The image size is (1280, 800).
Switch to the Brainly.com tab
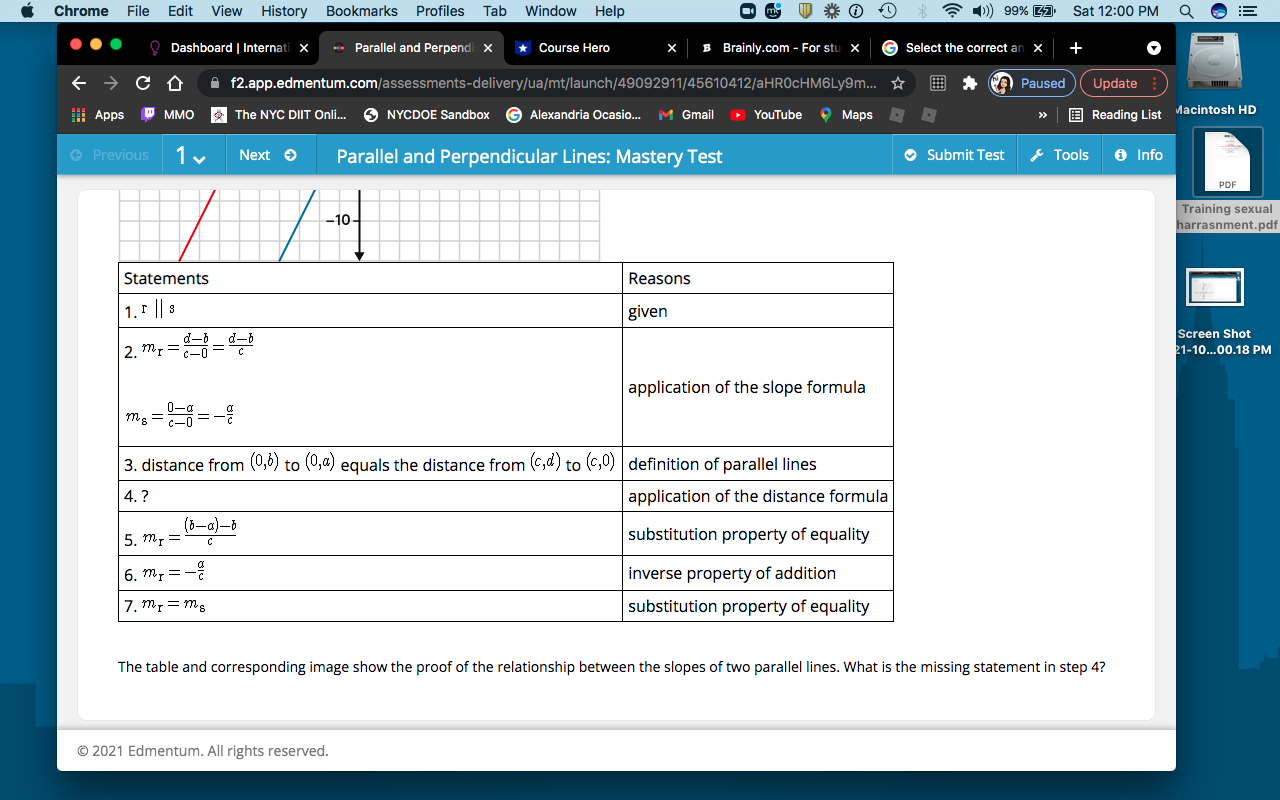pyautogui.click(x=780, y=48)
